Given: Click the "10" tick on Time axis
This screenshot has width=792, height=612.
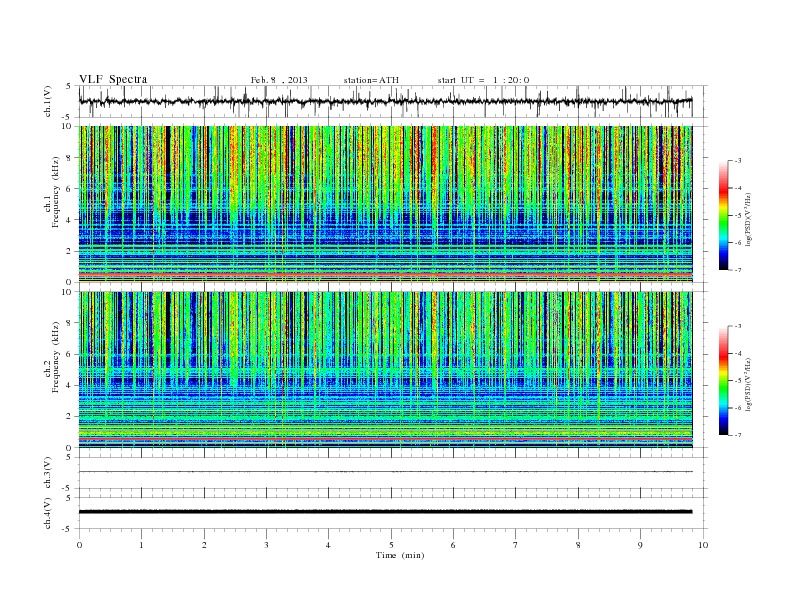Looking at the screenshot, I should (x=703, y=545).
